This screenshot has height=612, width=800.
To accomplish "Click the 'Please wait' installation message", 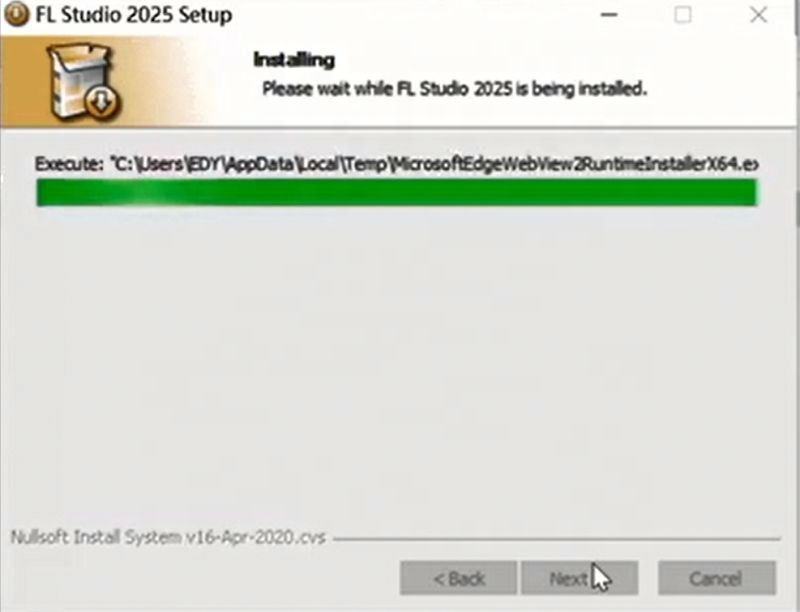I will coord(455,89).
